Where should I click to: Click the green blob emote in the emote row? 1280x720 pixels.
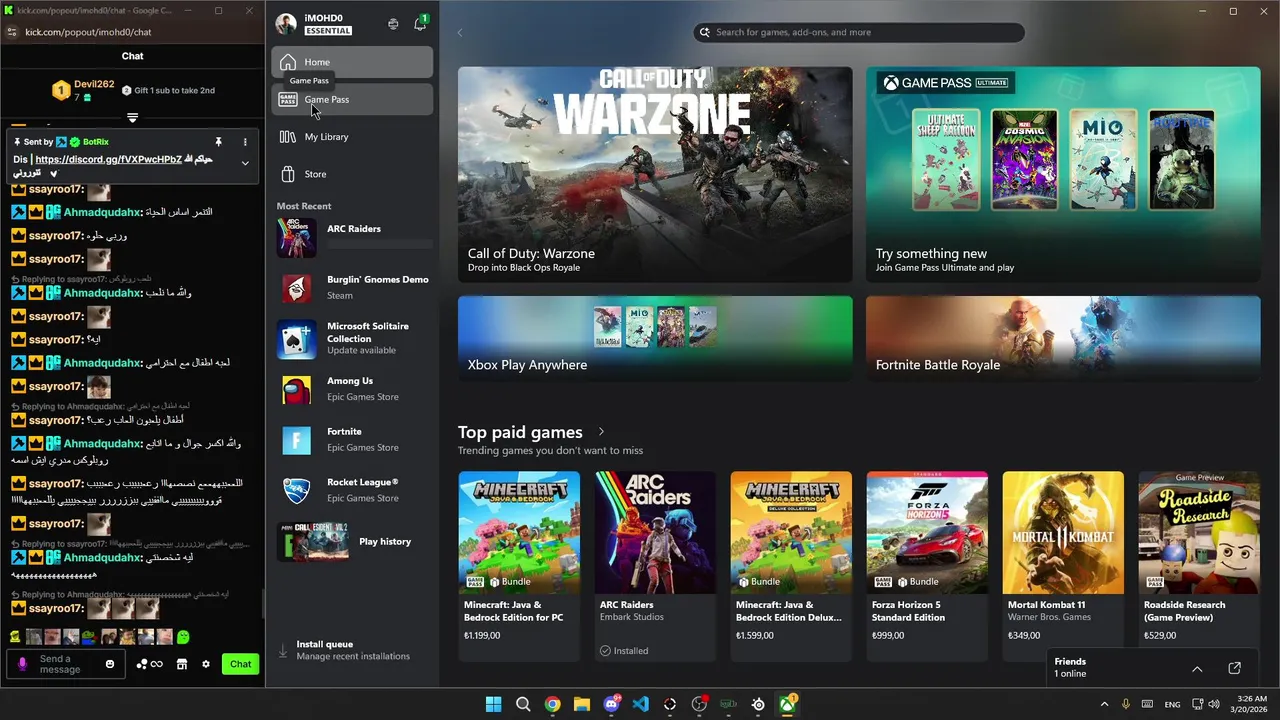pos(184,636)
